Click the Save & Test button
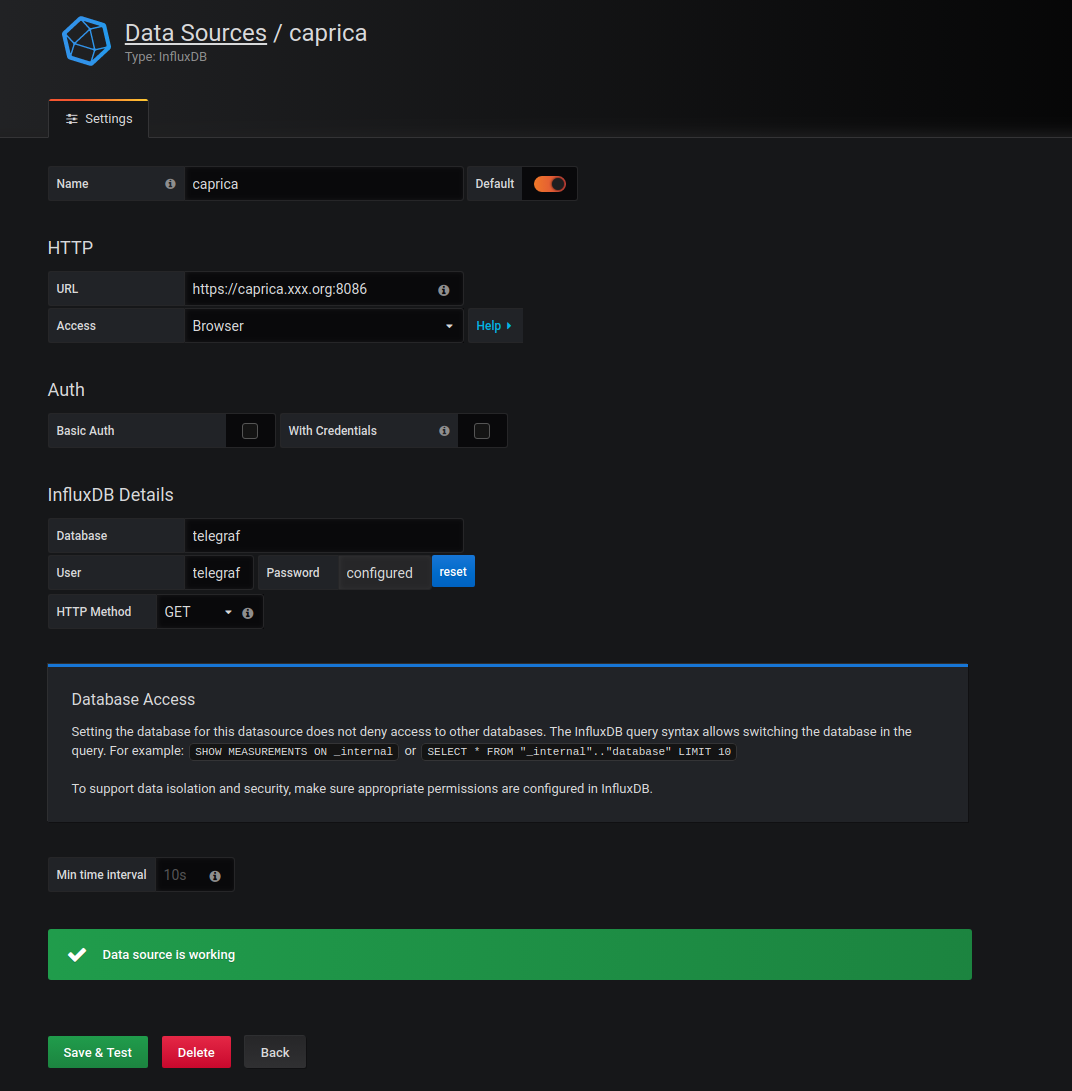This screenshot has height=1091, width=1072. pos(98,1052)
